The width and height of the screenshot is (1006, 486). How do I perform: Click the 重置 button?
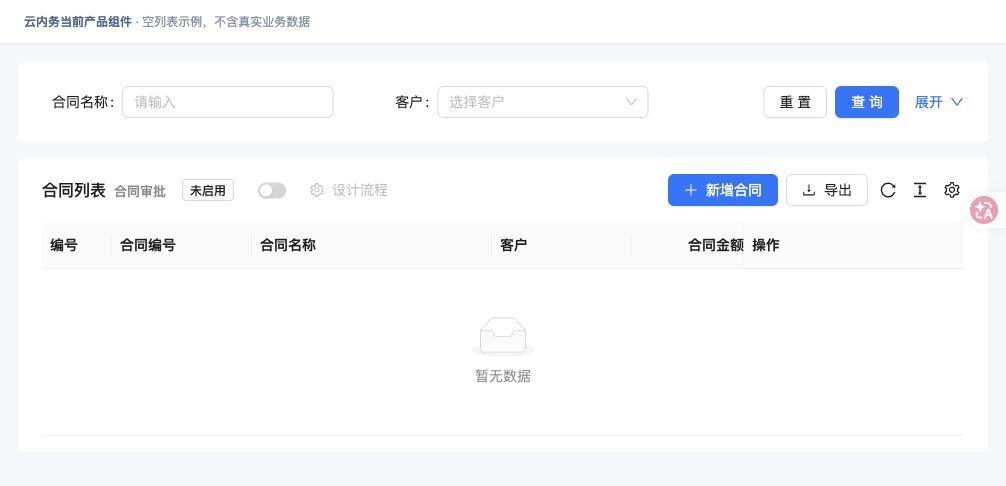(x=795, y=102)
